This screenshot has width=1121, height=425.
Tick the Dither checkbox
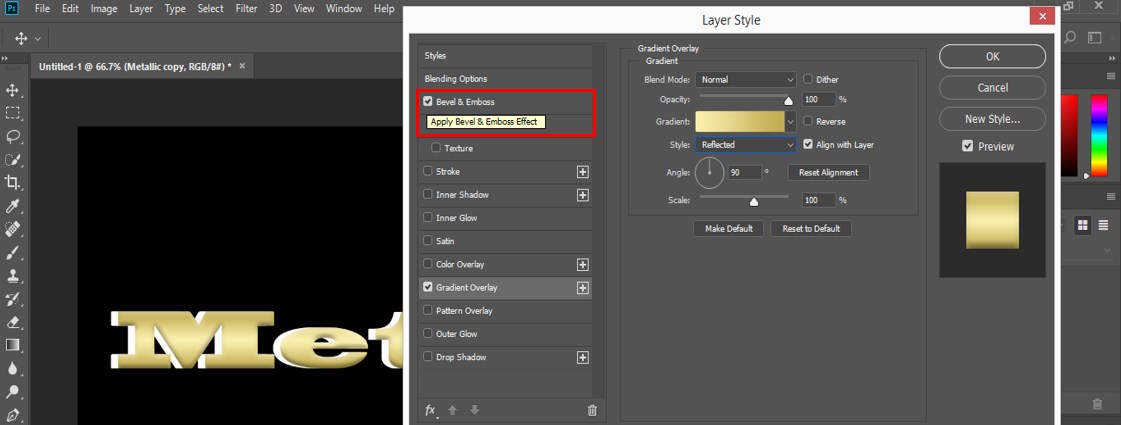(808, 79)
